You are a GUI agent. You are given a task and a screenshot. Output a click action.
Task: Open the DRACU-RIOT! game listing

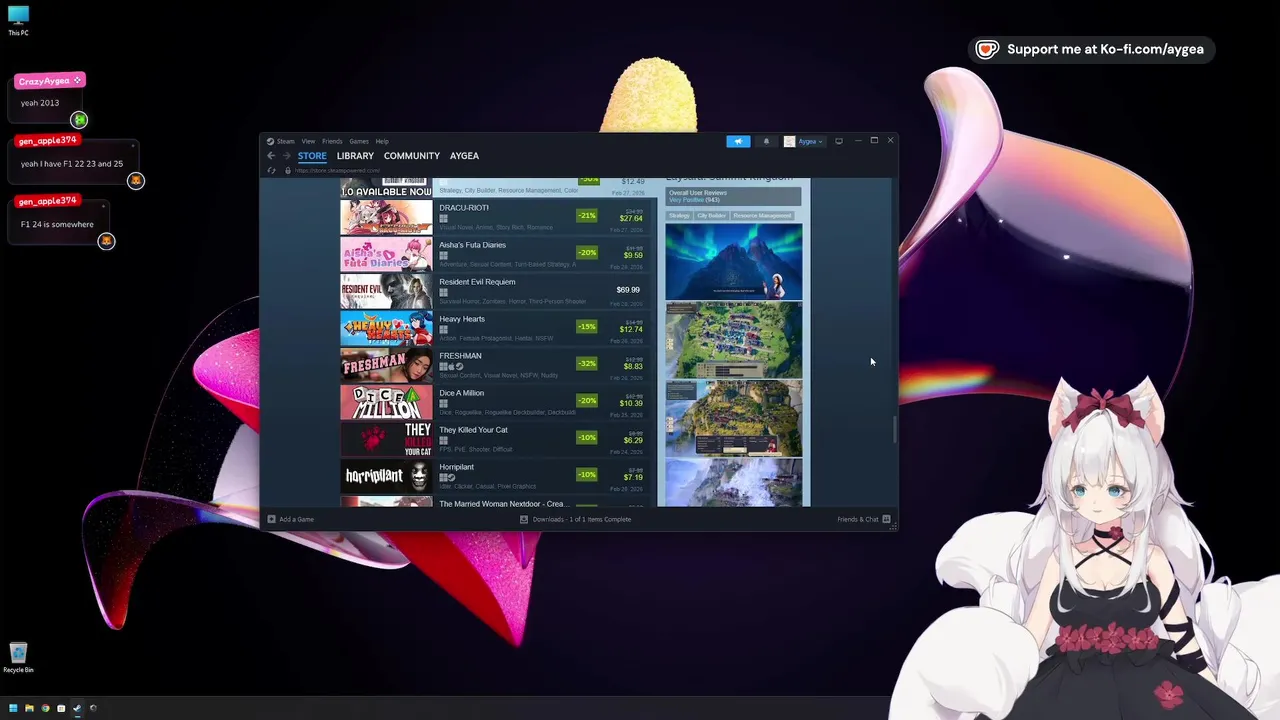point(497,215)
